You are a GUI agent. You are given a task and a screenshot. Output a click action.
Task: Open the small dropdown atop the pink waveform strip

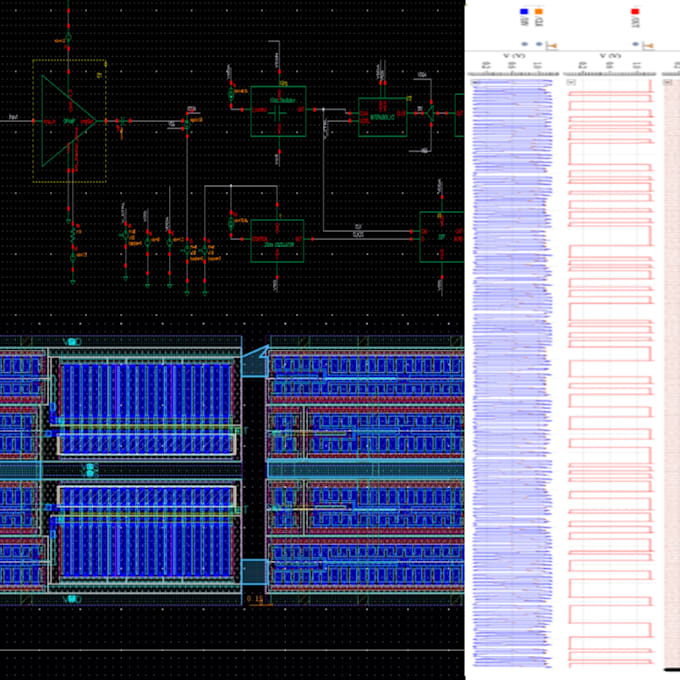[668, 82]
